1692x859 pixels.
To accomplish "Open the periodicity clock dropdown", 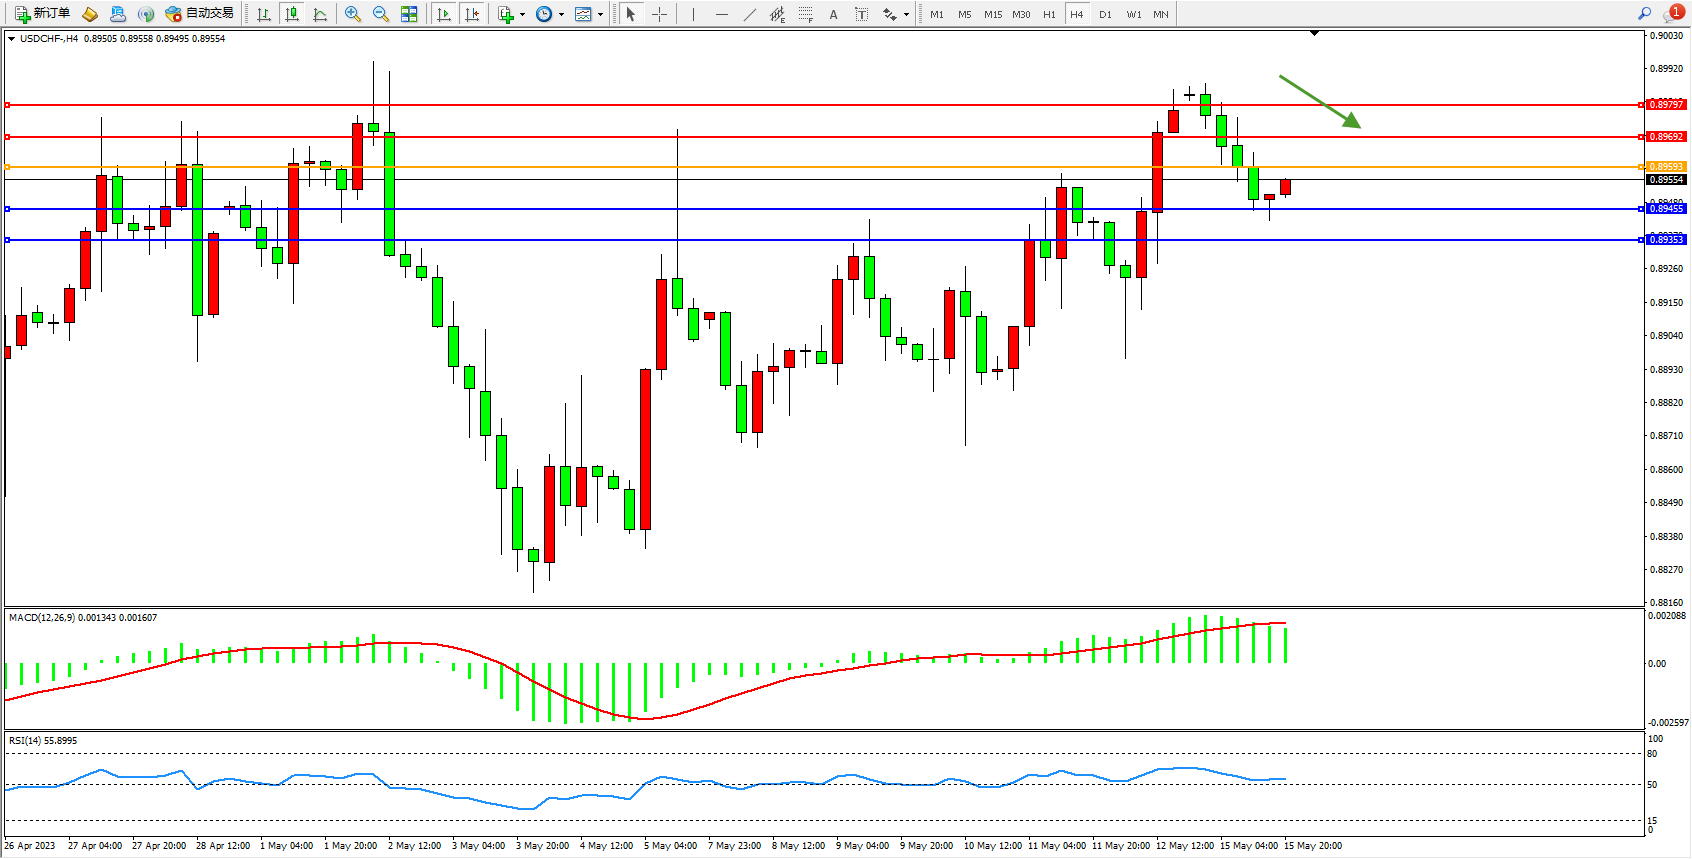I will (561, 14).
